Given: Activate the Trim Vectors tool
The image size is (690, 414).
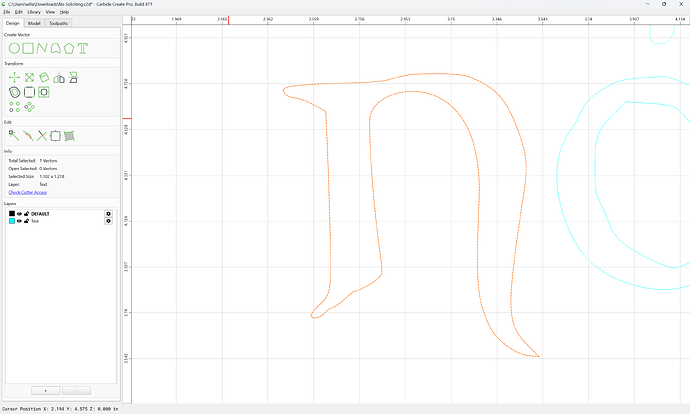Looking at the screenshot, I should [42, 136].
